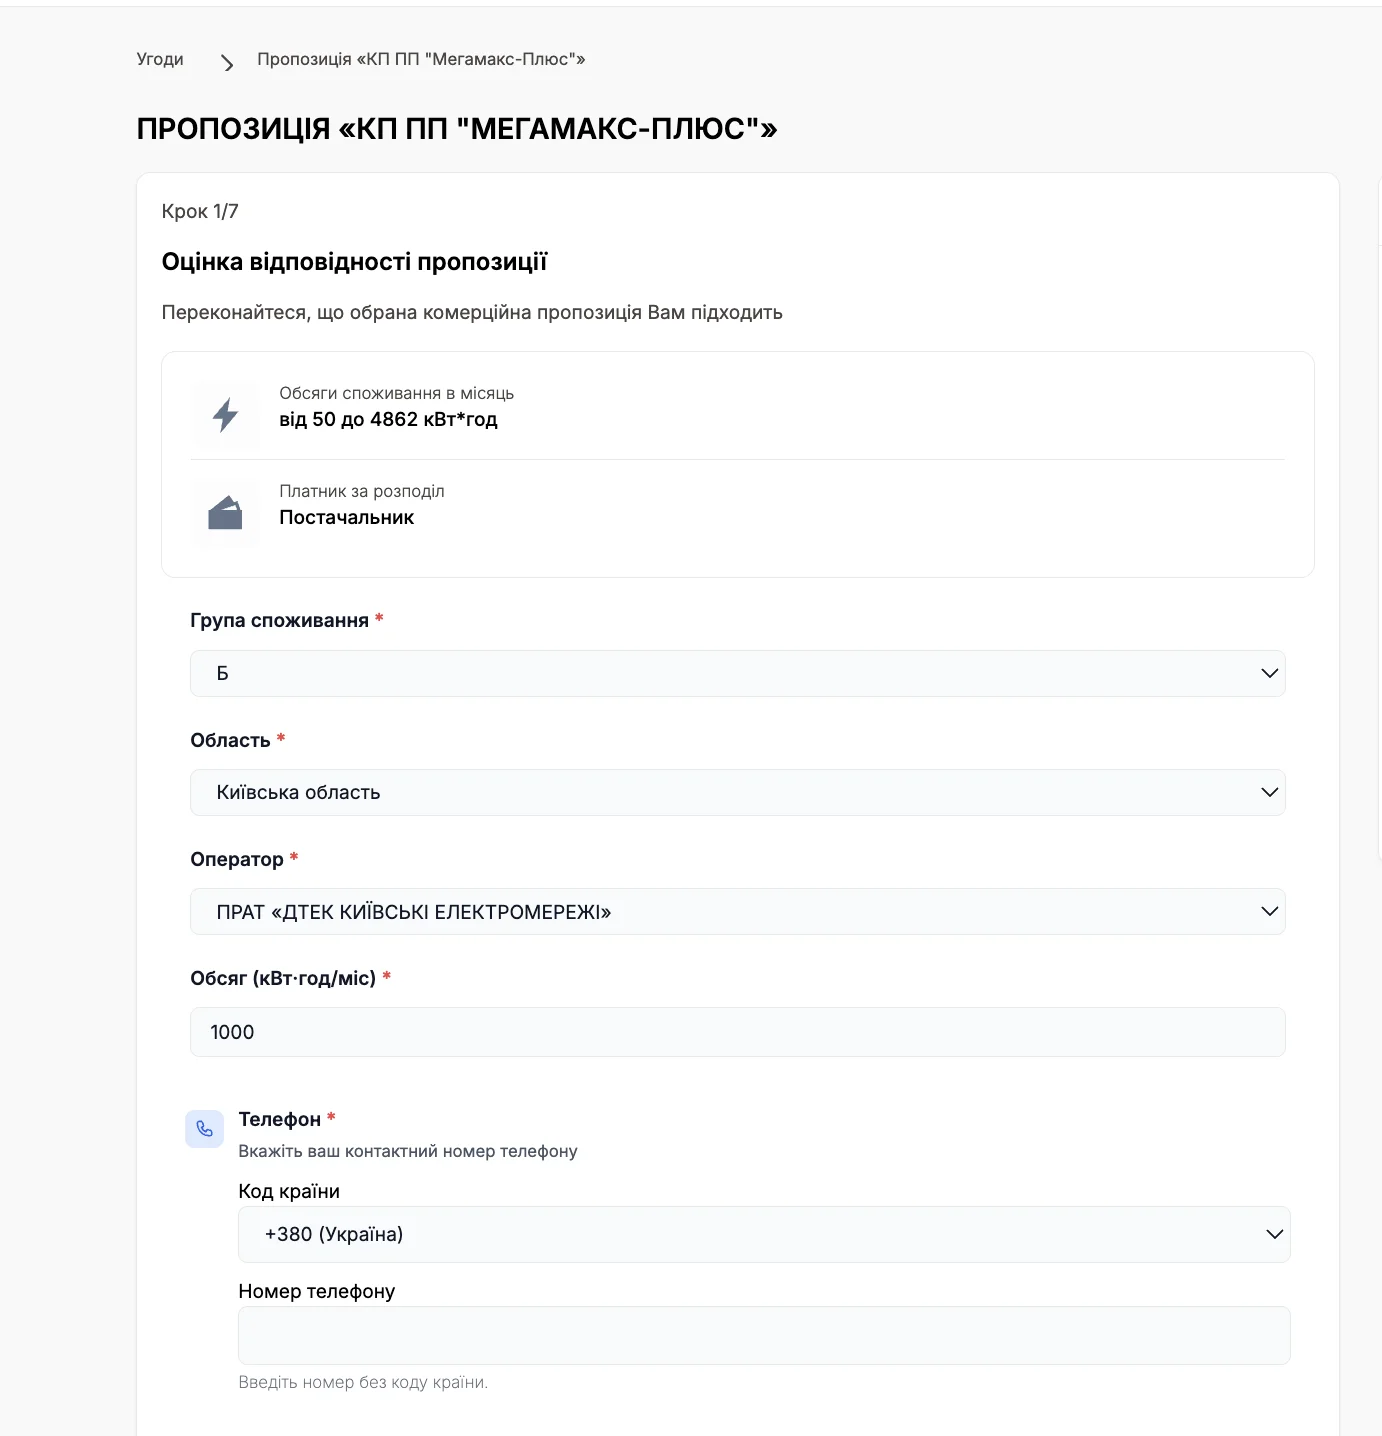Viewport: 1382px width, 1436px height.
Task: Click the chevron on Область field
Action: click(x=1269, y=792)
